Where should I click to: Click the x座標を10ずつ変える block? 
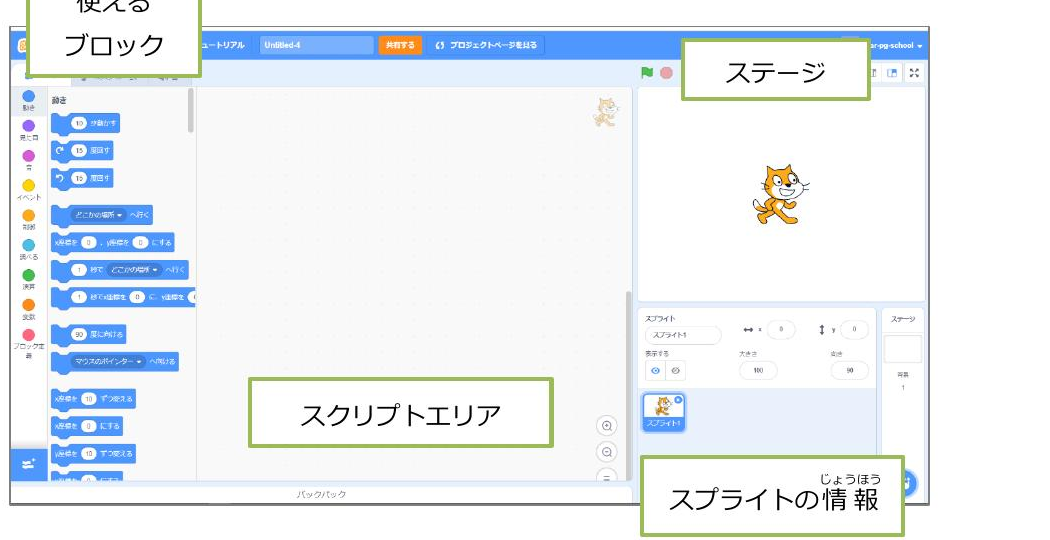tap(94, 399)
